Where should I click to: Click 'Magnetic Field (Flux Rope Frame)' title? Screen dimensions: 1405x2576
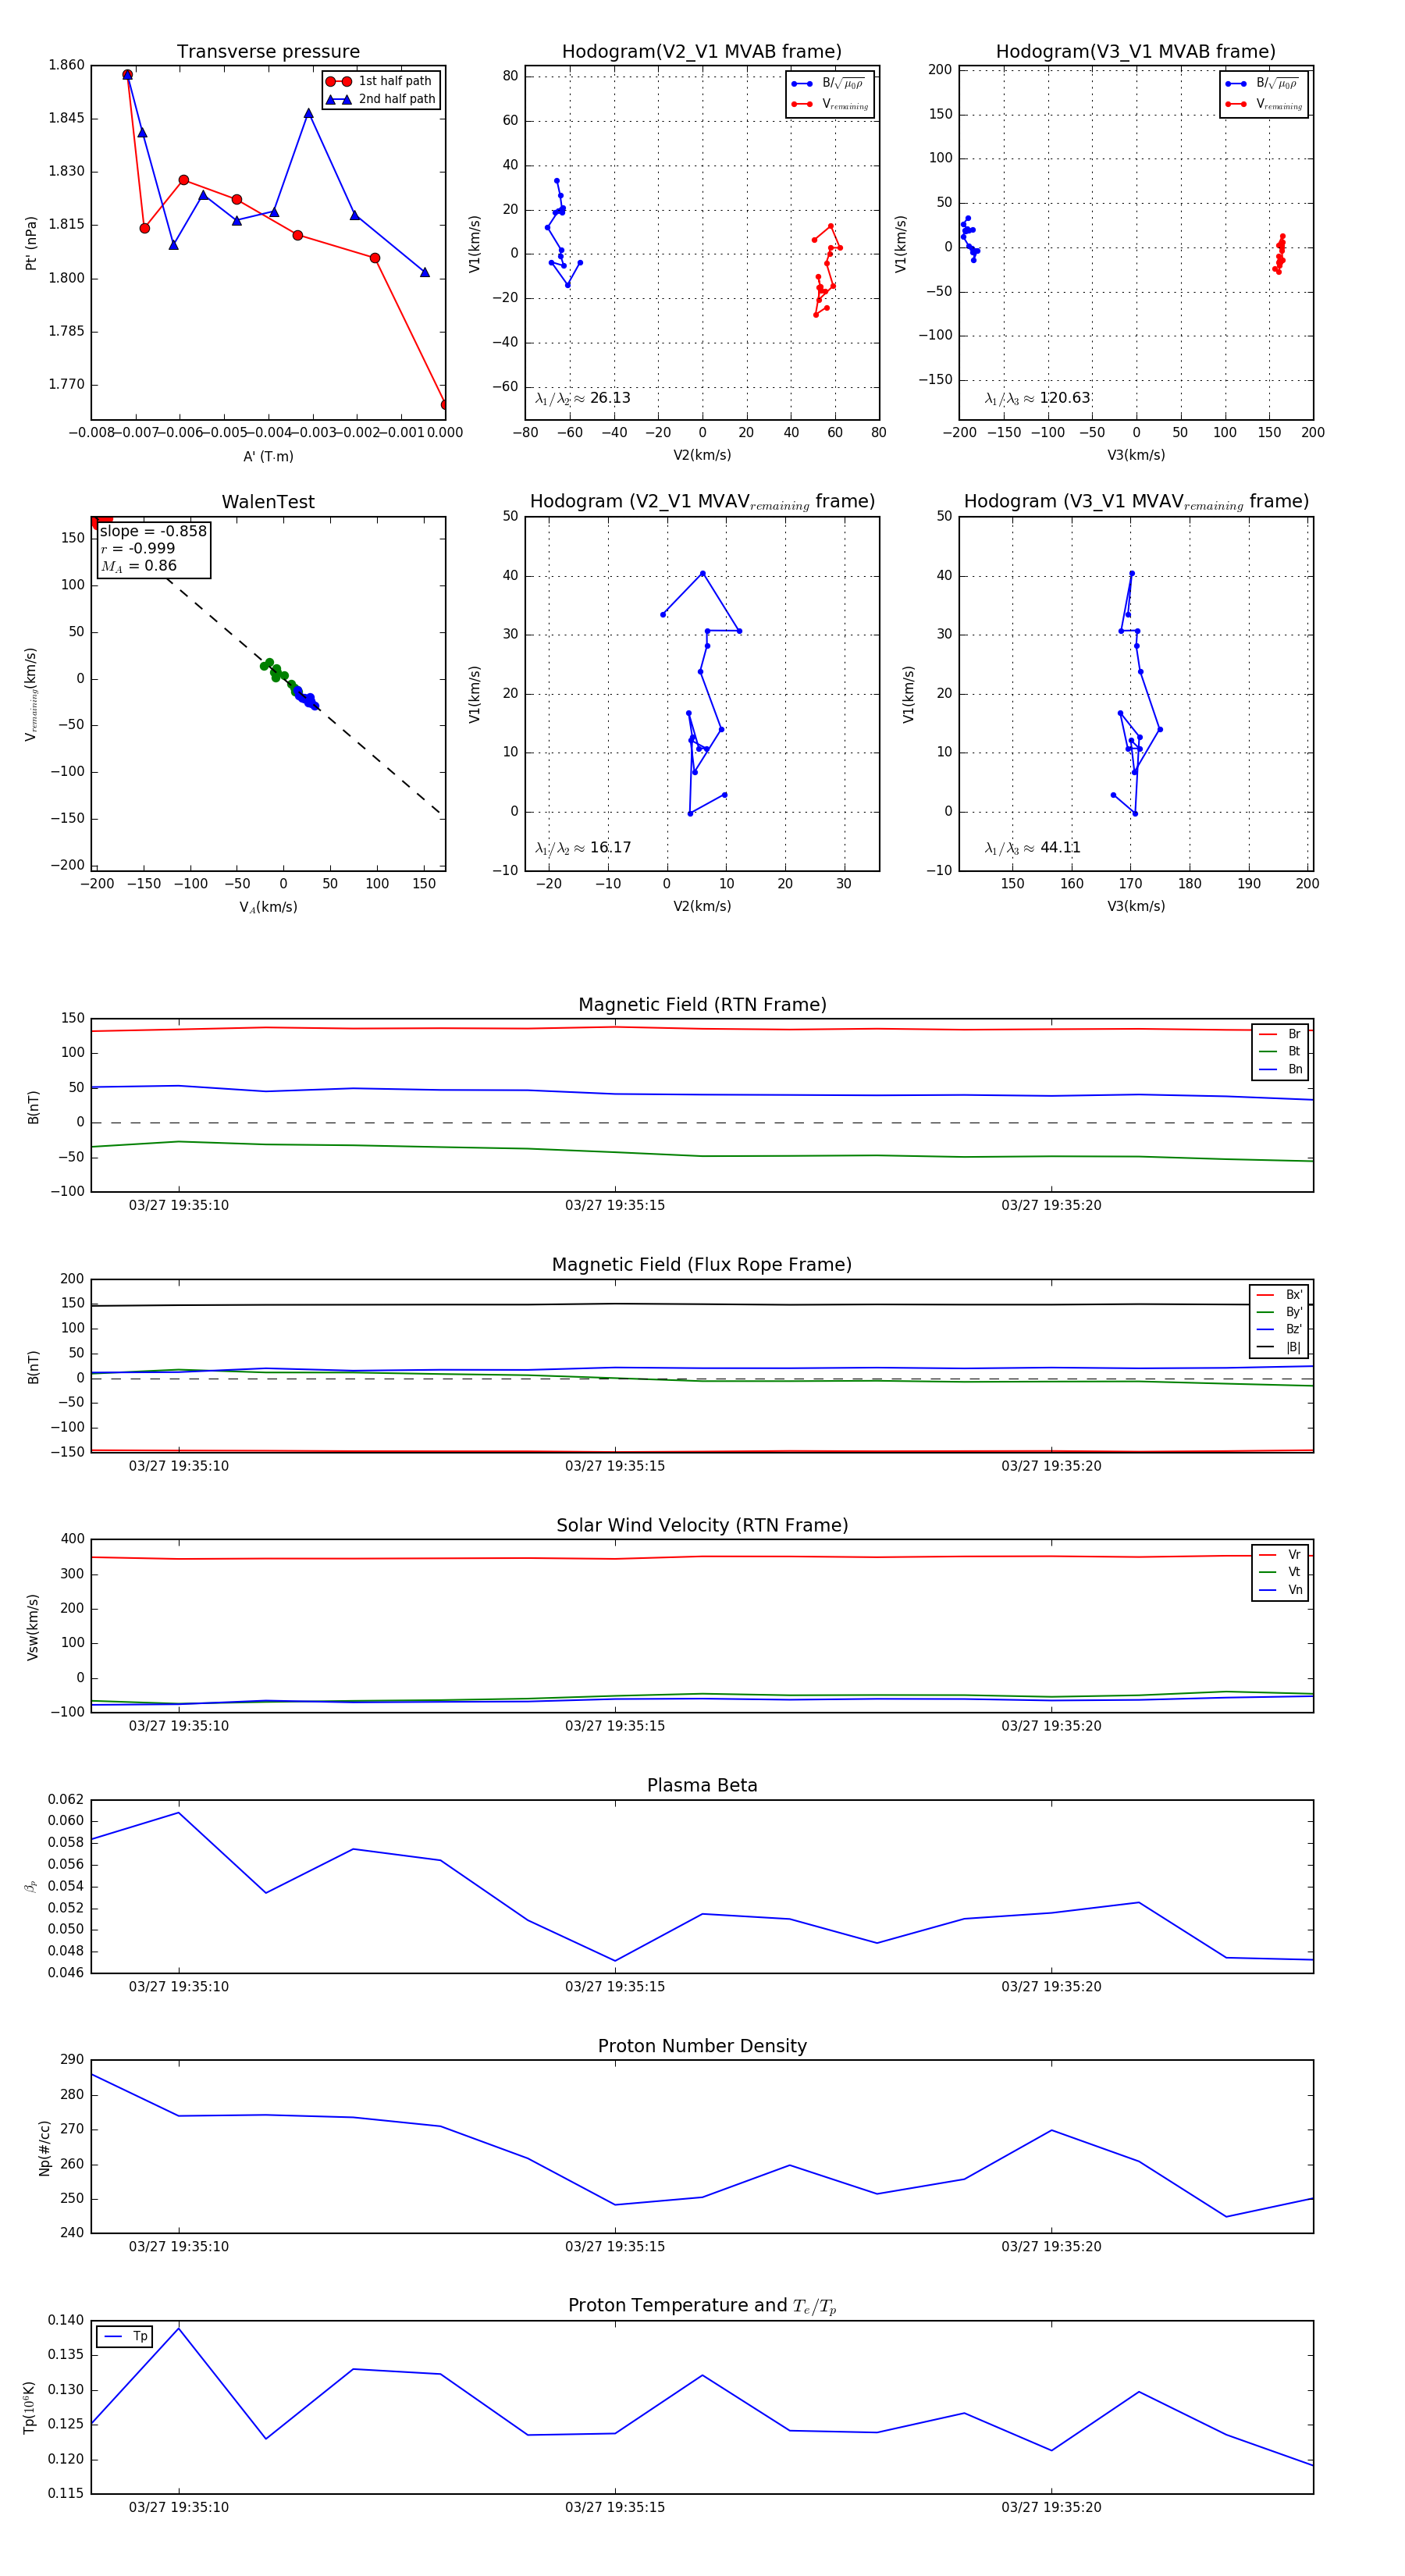pos(702,1265)
